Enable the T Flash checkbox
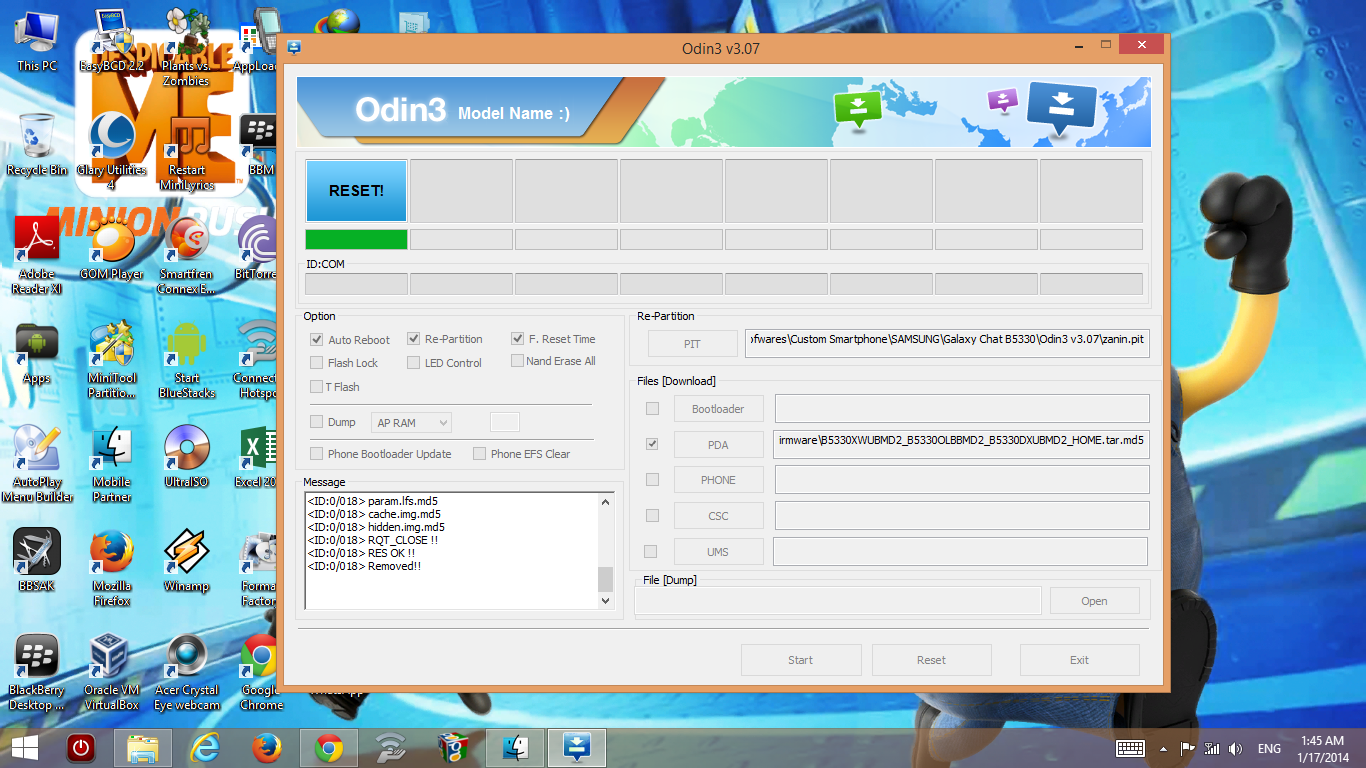The width and height of the screenshot is (1366, 768). click(317, 387)
